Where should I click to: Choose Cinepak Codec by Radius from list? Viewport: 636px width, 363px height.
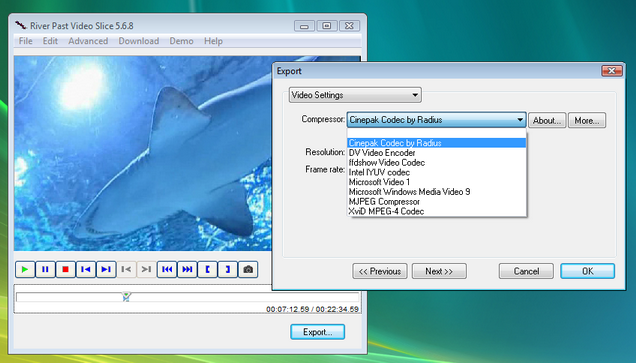coord(437,143)
